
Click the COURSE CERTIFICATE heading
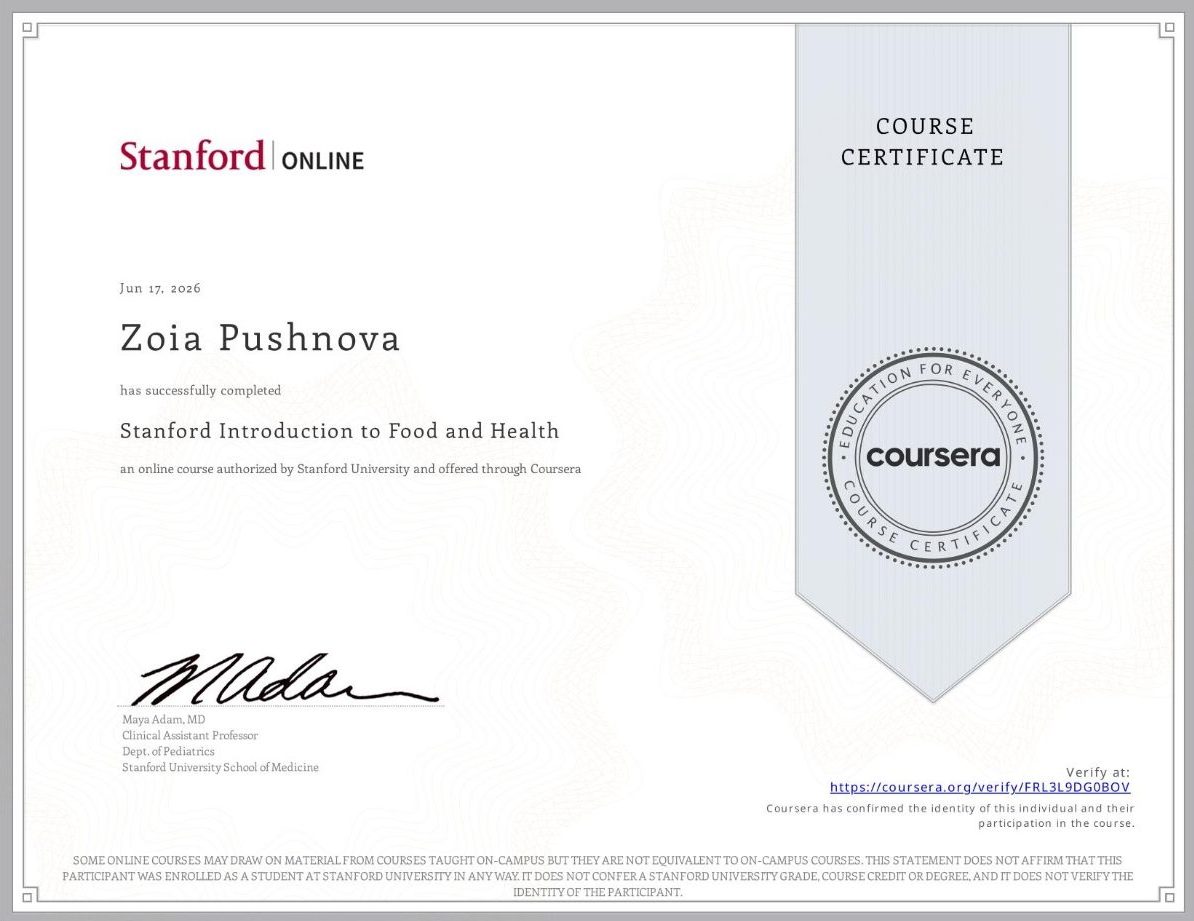922,142
